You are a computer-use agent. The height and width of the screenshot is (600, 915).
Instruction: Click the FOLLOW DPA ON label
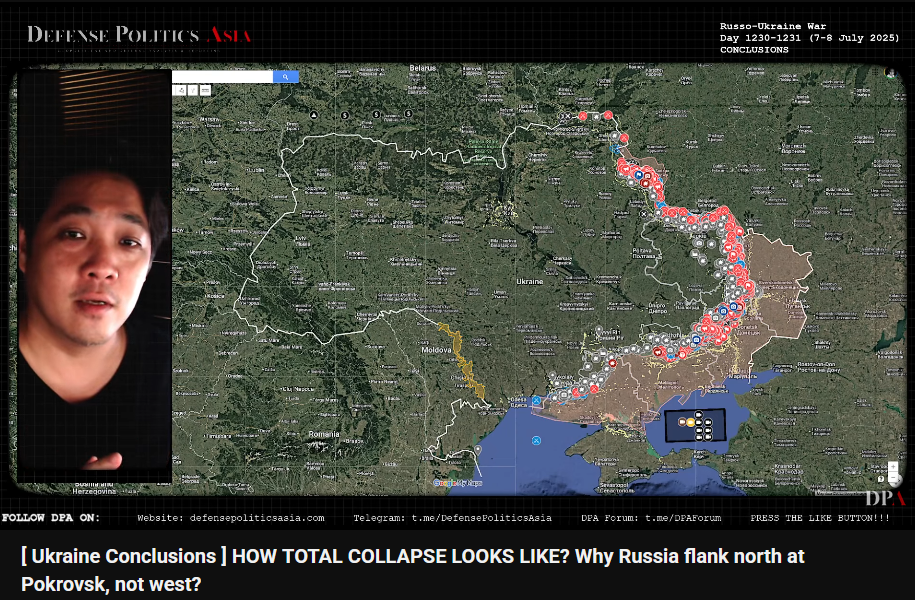[51, 518]
